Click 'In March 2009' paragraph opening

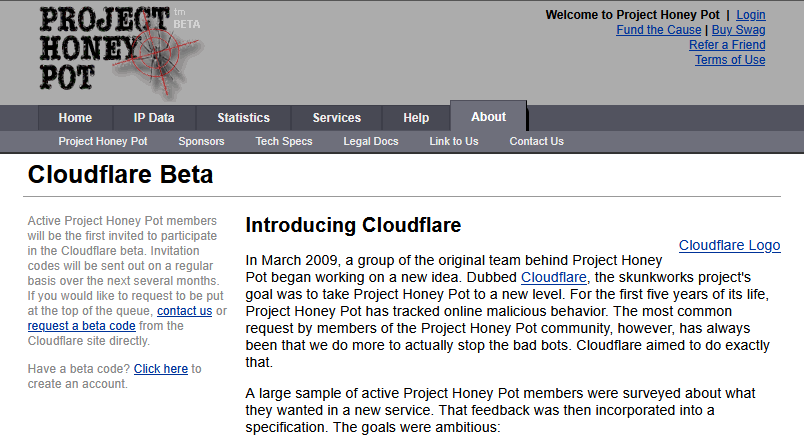coord(291,260)
